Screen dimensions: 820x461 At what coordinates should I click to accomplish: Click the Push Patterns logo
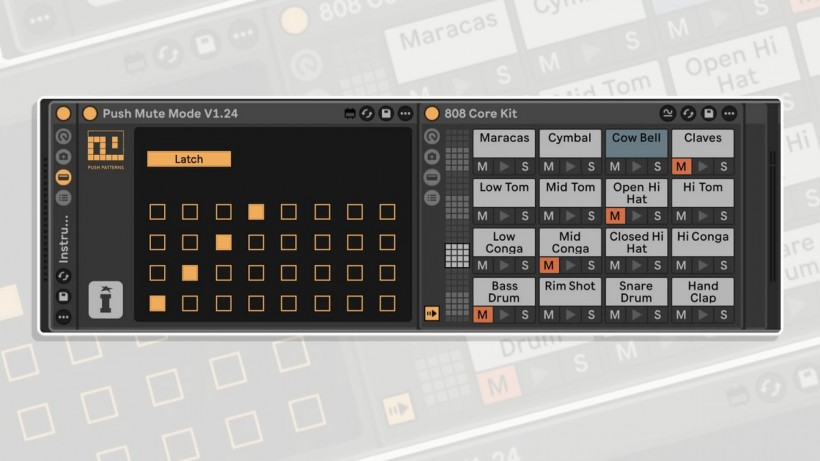[106, 150]
